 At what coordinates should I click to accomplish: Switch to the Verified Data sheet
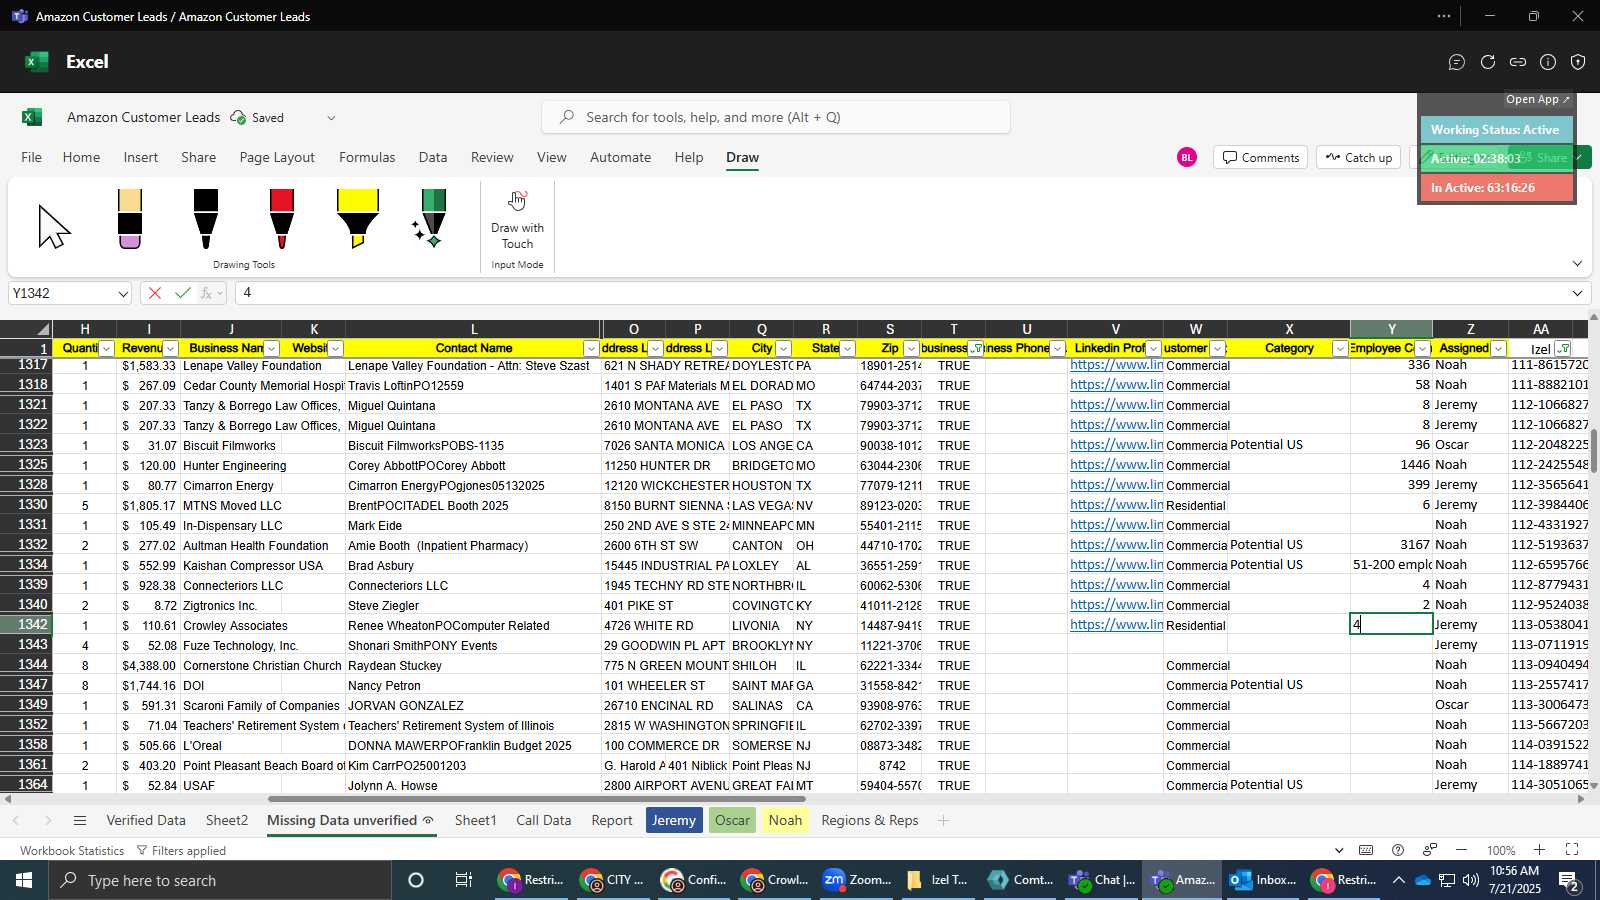tap(146, 821)
